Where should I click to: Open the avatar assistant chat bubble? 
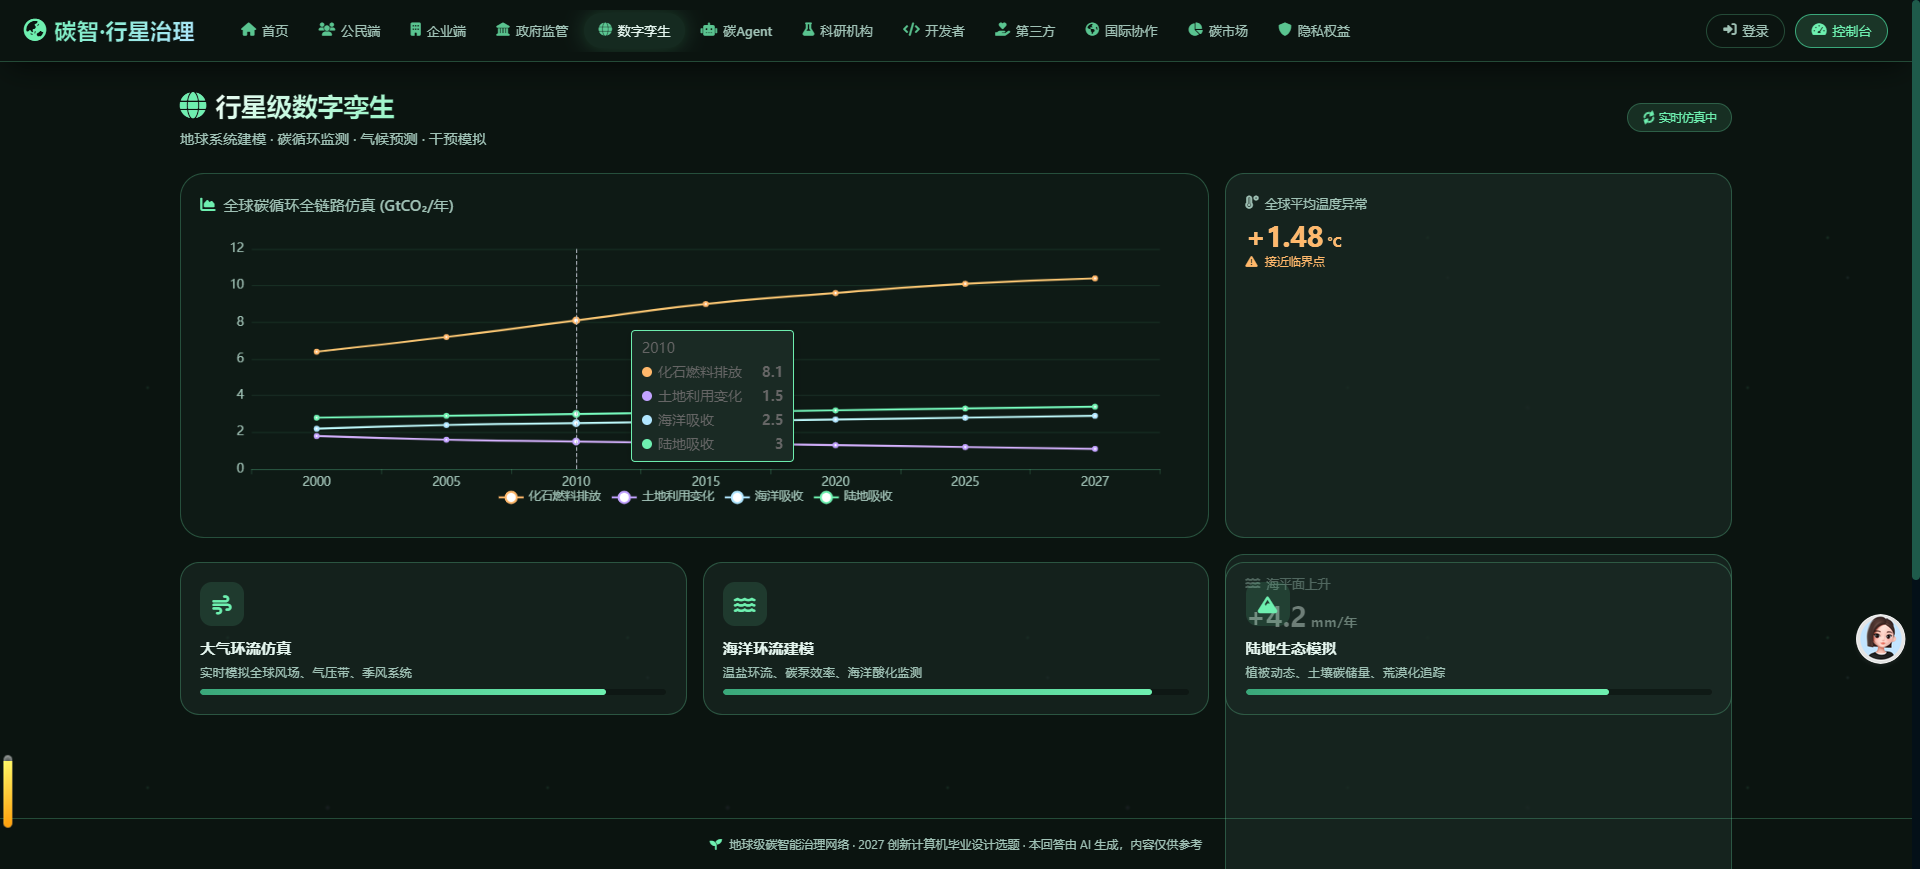pos(1880,639)
